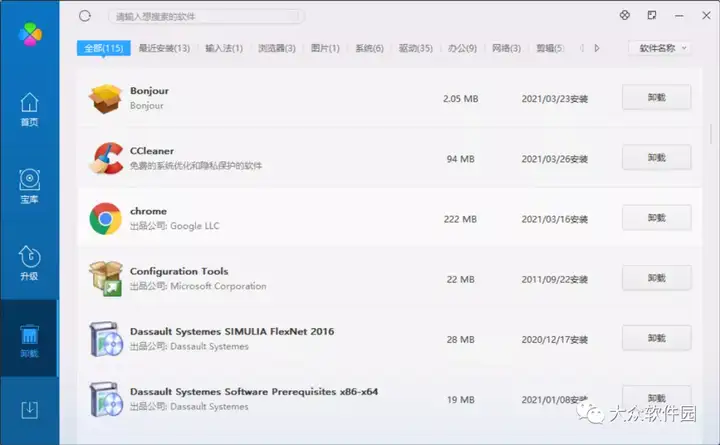Switch to the 剪辑(5) tab
The image size is (720, 445).
pyautogui.click(x=550, y=48)
